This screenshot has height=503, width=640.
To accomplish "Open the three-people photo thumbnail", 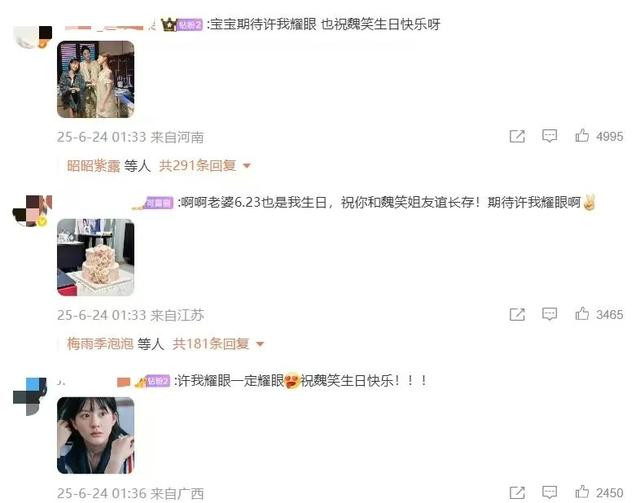I will coord(96,79).
